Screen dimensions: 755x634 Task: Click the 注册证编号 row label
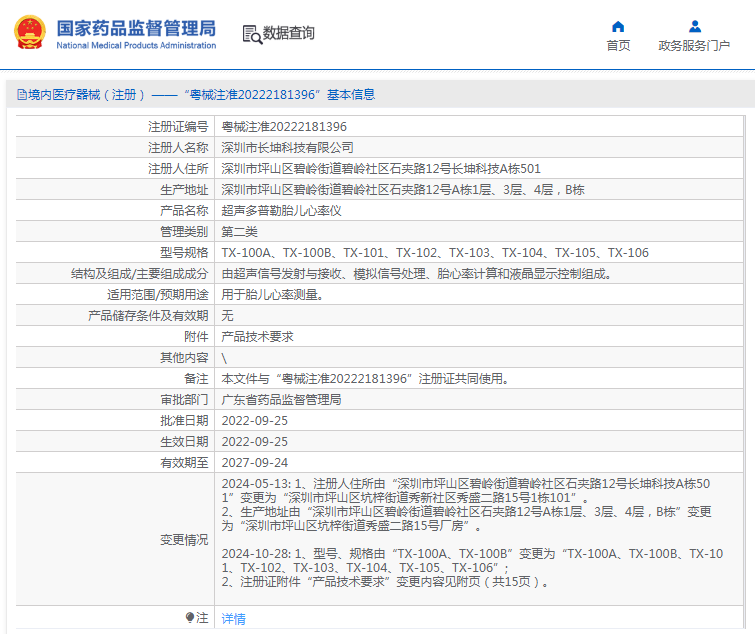[x=178, y=127]
